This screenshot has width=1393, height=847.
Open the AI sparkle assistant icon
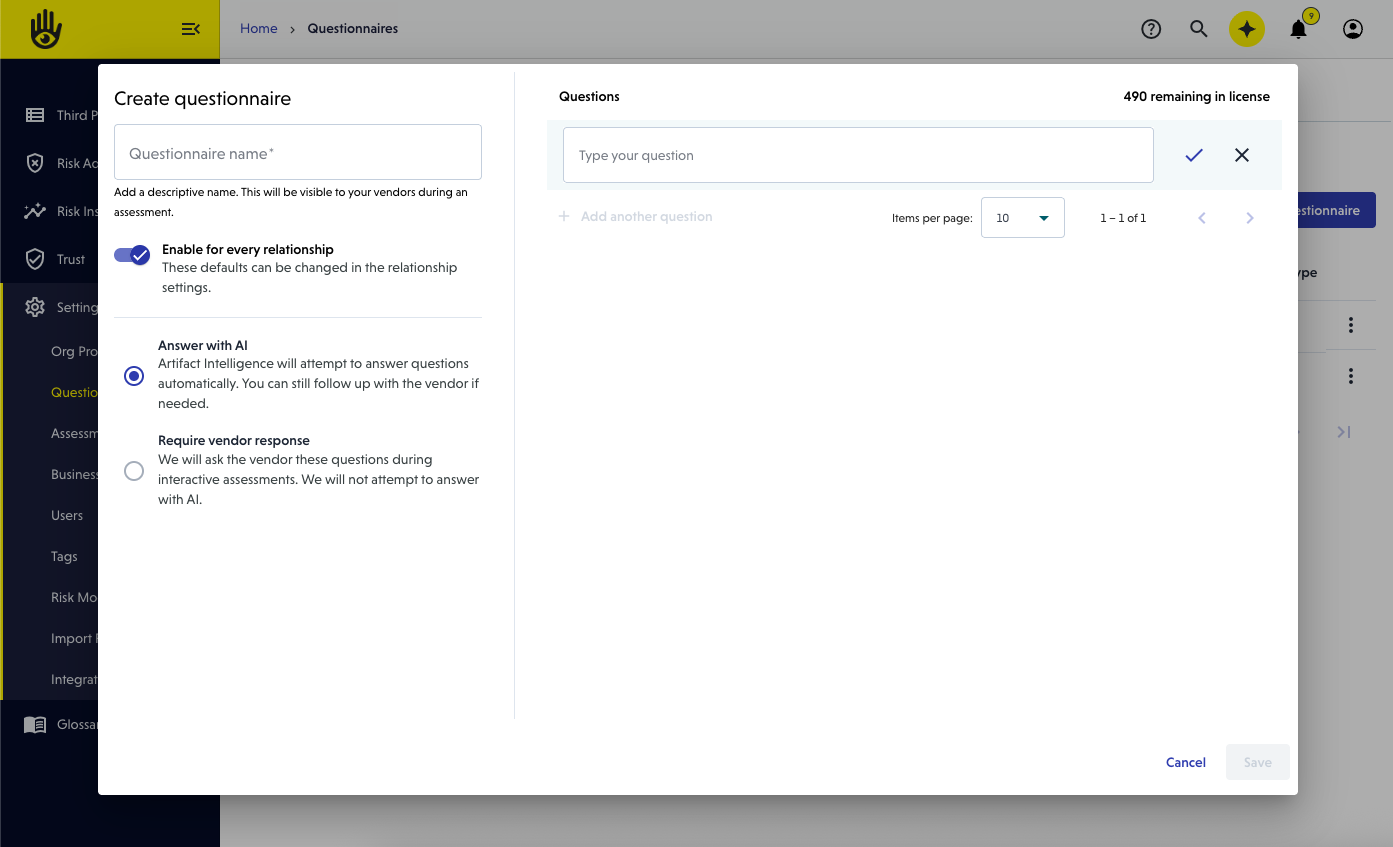(x=1247, y=29)
